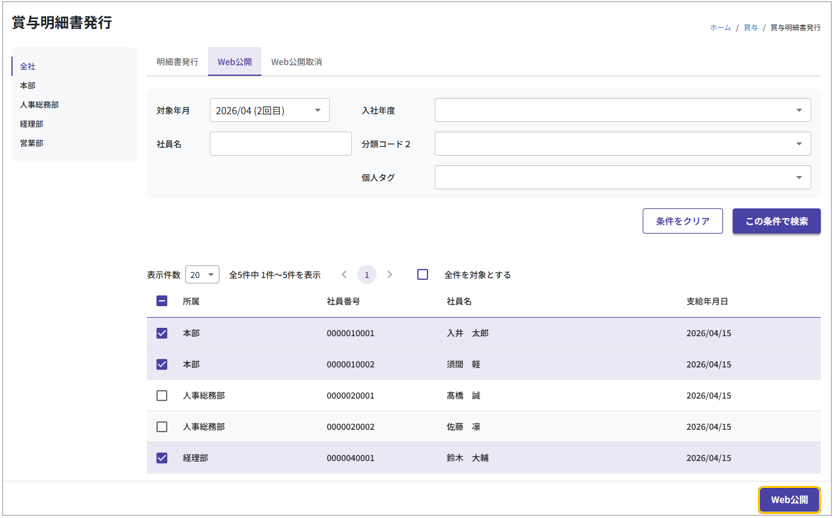Switch to 明細書発行 tab

(177, 62)
